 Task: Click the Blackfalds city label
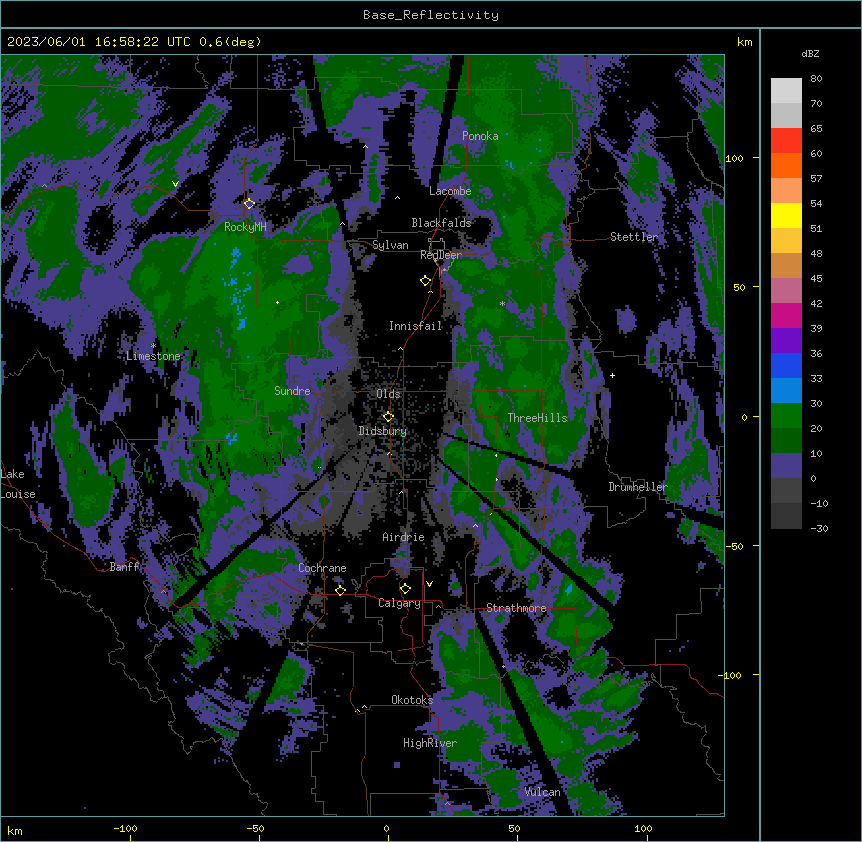[441, 223]
